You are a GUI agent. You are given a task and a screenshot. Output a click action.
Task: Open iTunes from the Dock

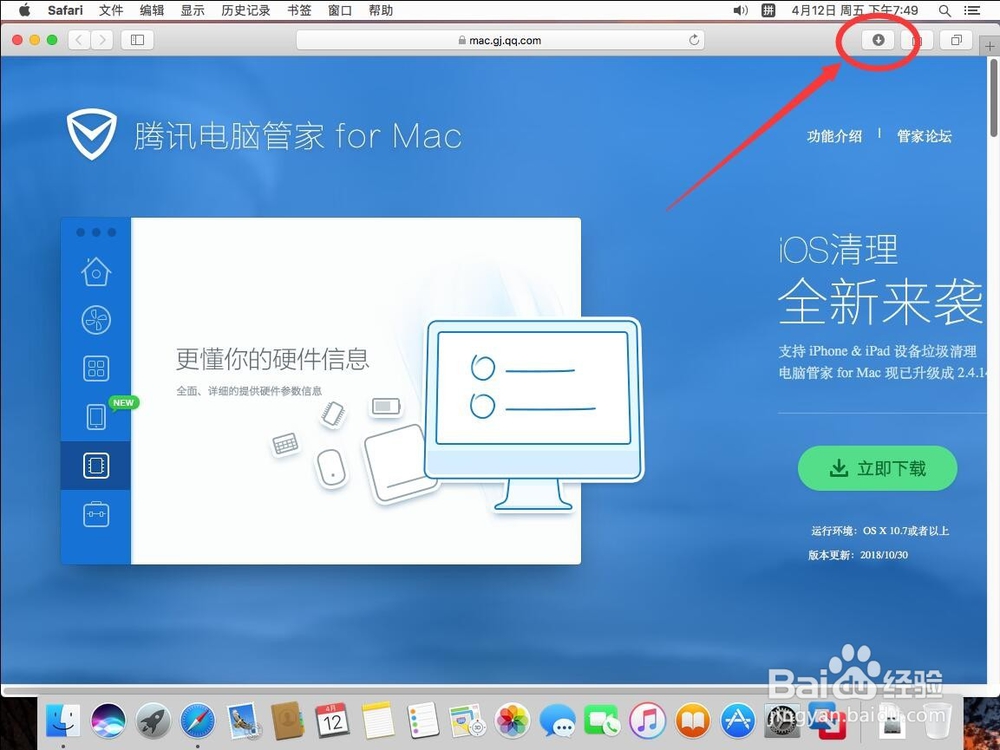tap(647, 721)
